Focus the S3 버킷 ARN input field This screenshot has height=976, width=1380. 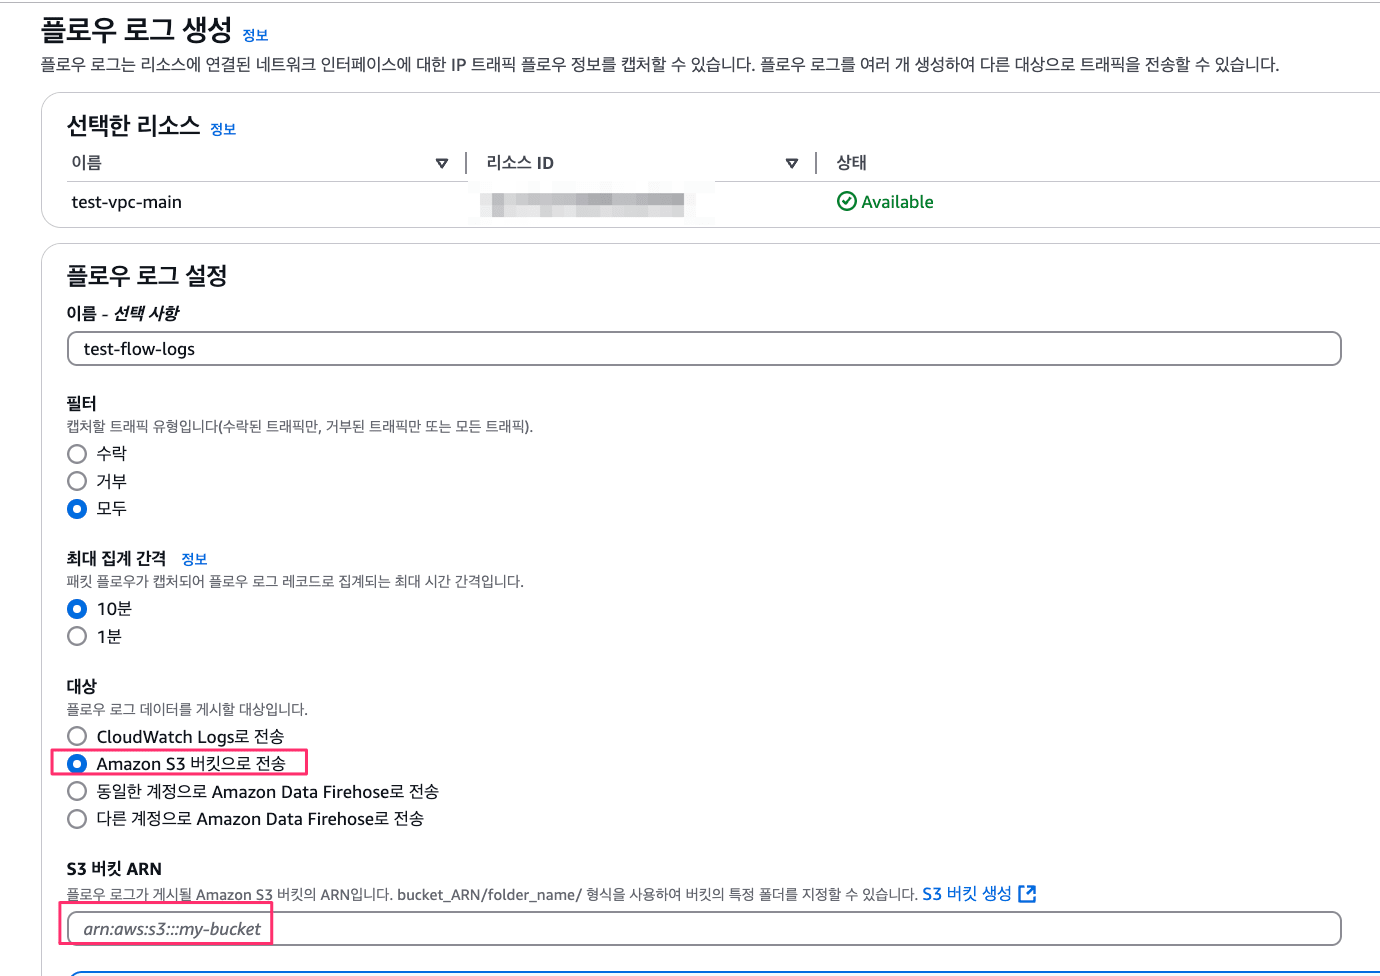[704, 929]
